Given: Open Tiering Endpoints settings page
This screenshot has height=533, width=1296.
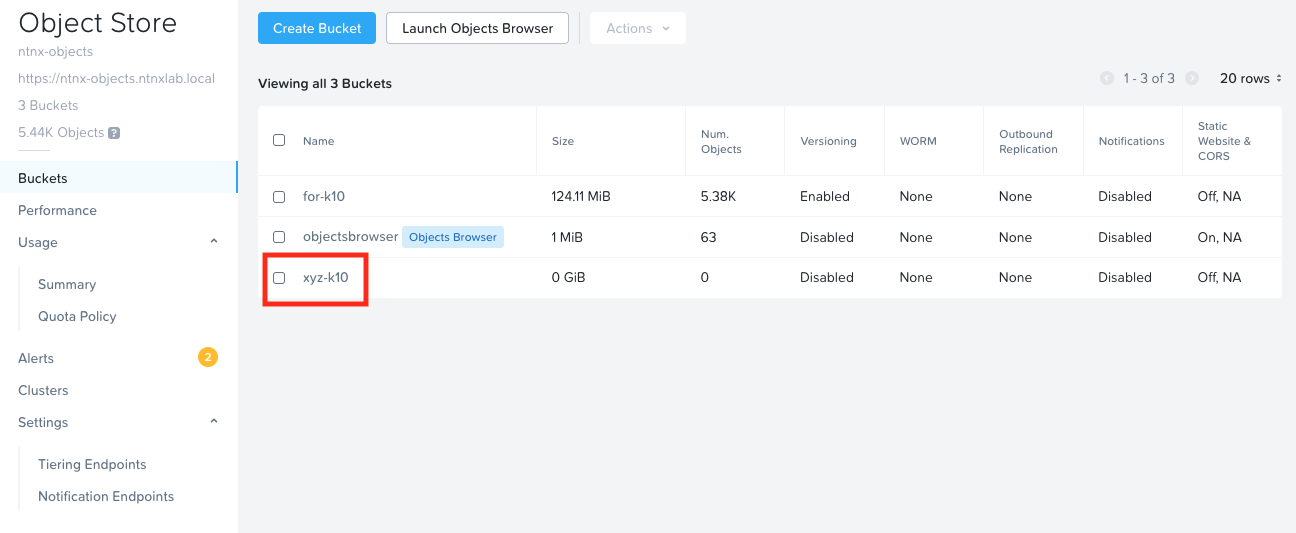Looking at the screenshot, I should (92, 464).
